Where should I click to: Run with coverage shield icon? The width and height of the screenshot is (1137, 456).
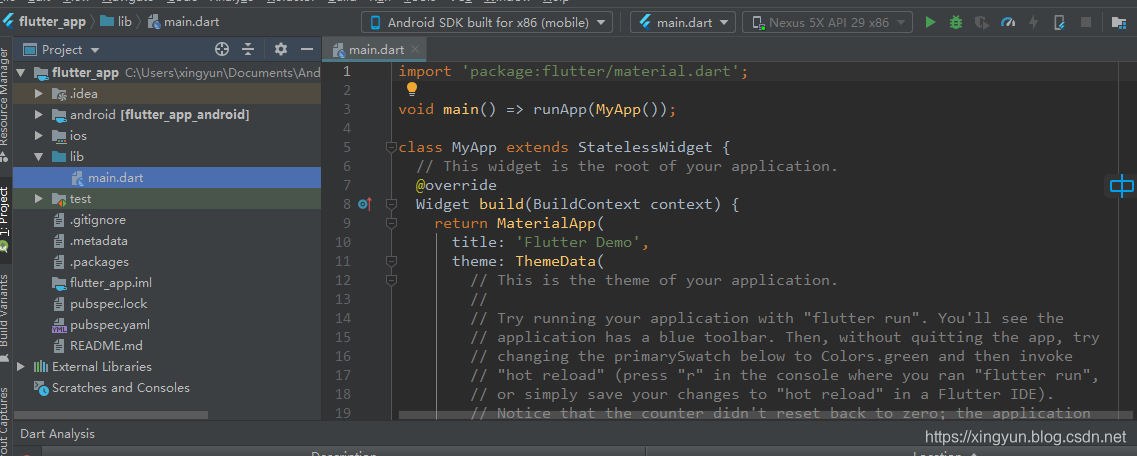click(982, 22)
